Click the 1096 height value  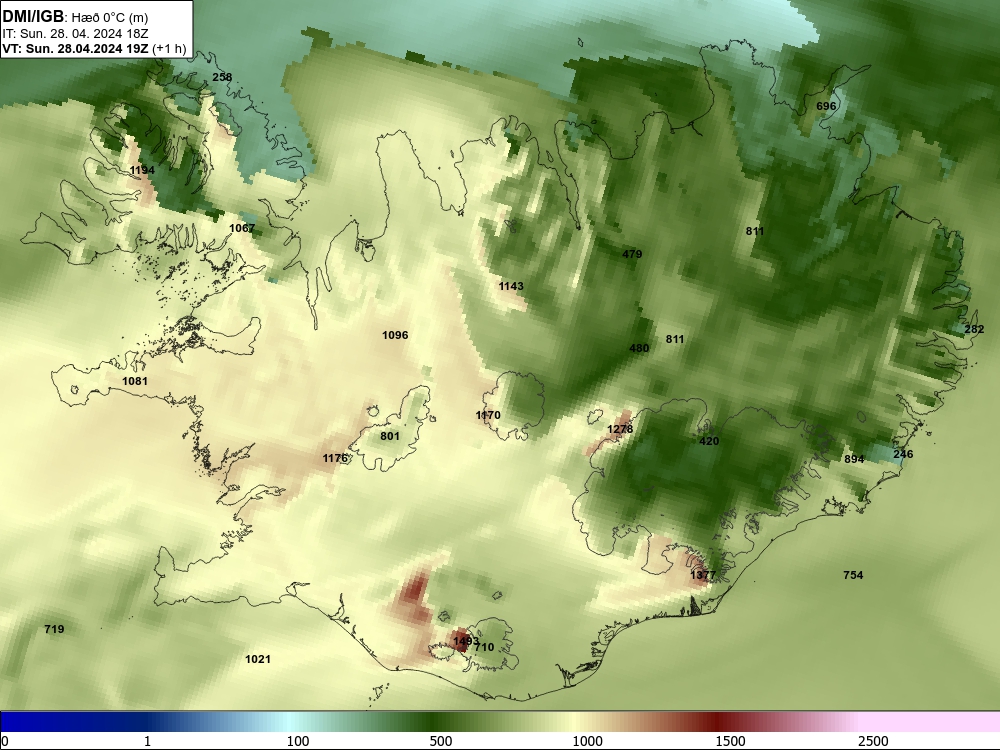(395, 335)
